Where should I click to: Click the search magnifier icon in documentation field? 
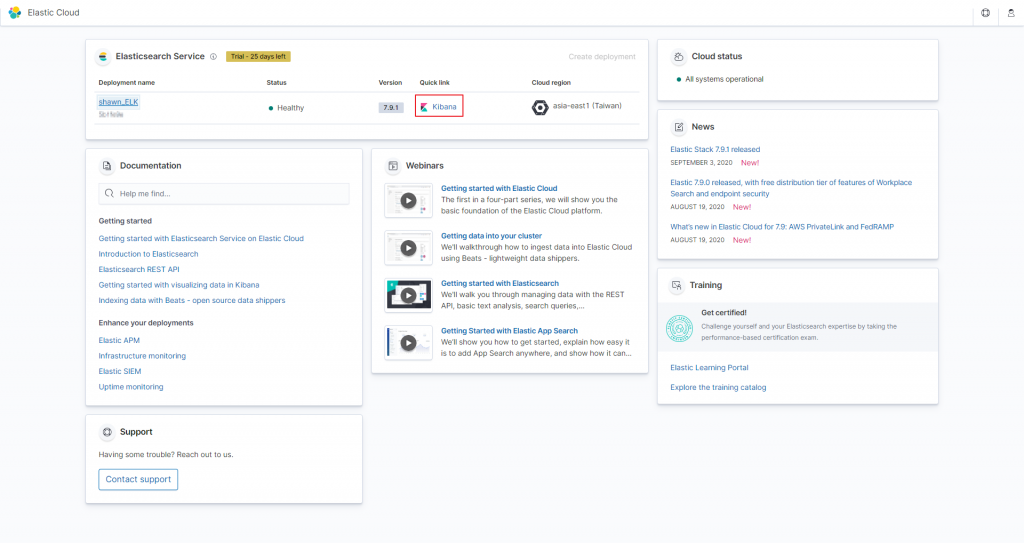coord(109,193)
